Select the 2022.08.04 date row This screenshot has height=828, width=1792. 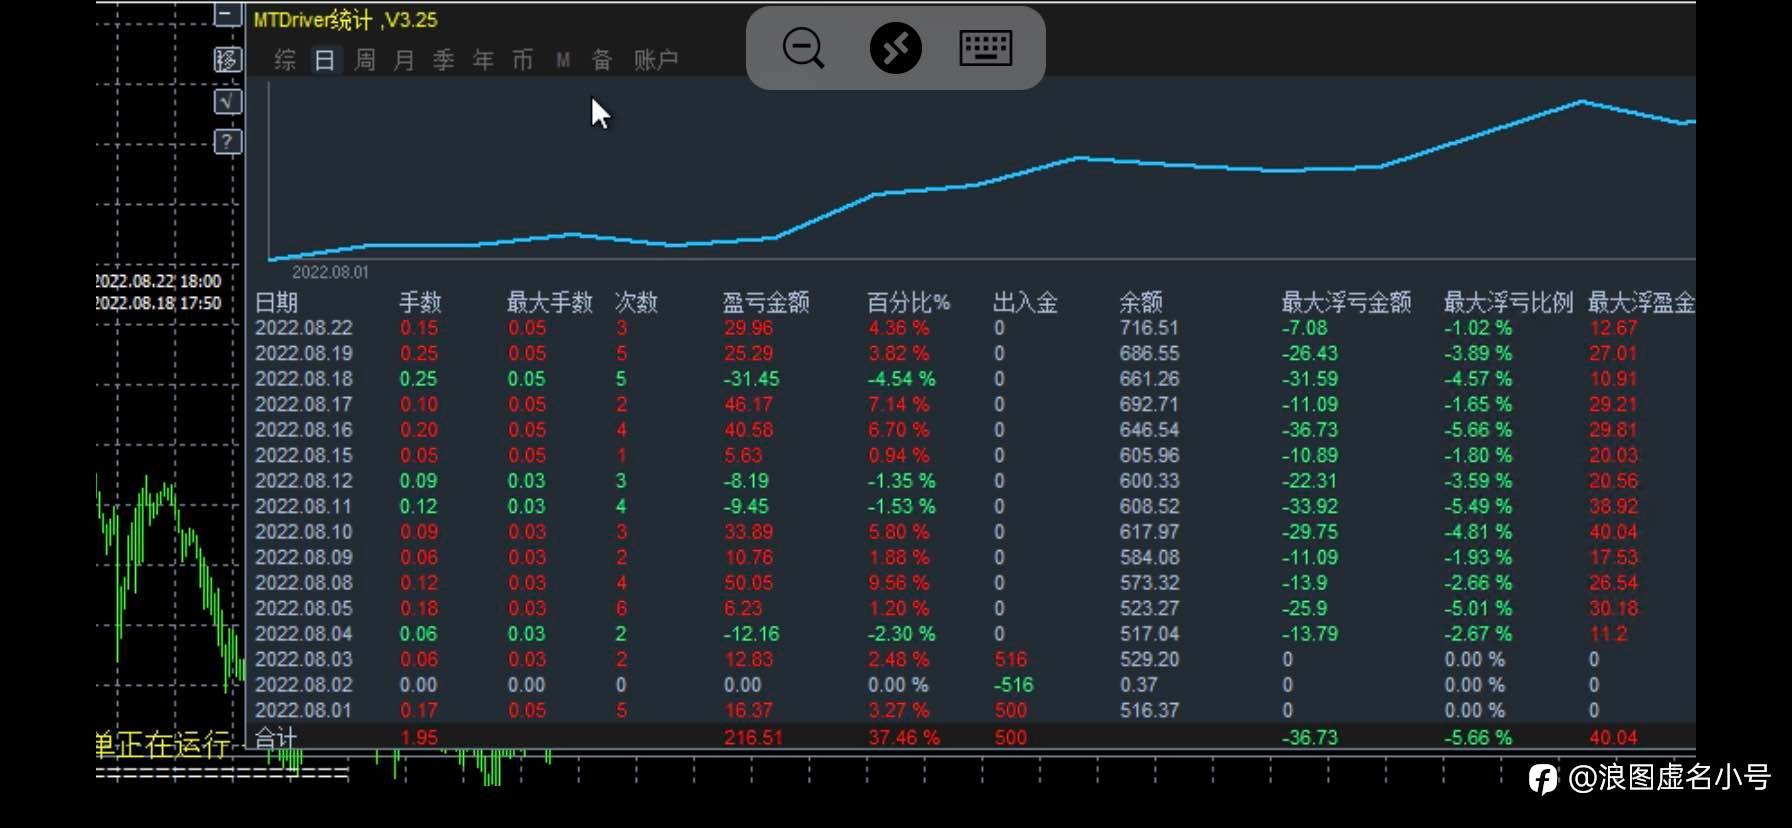(304, 634)
